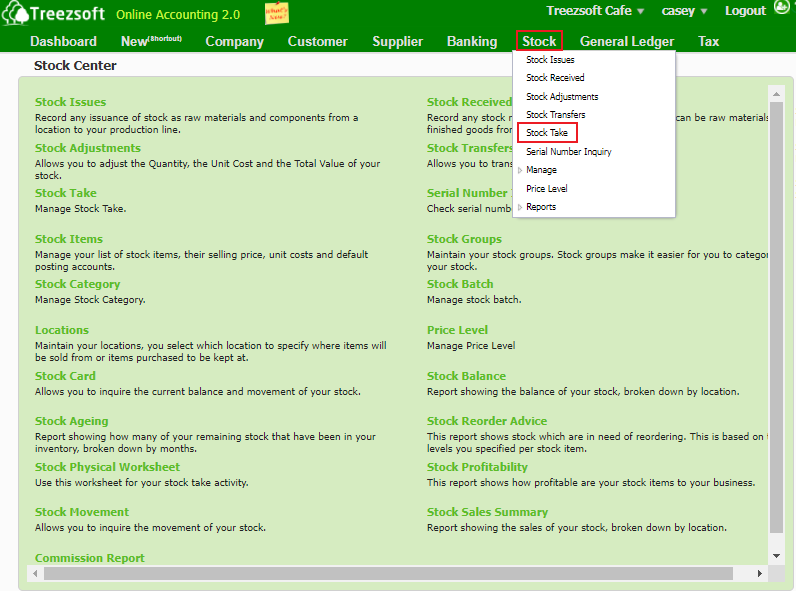The width and height of the screenshot is (796, 591).
Task: Click the Stock Ageing report link
Action: point(71,421)
